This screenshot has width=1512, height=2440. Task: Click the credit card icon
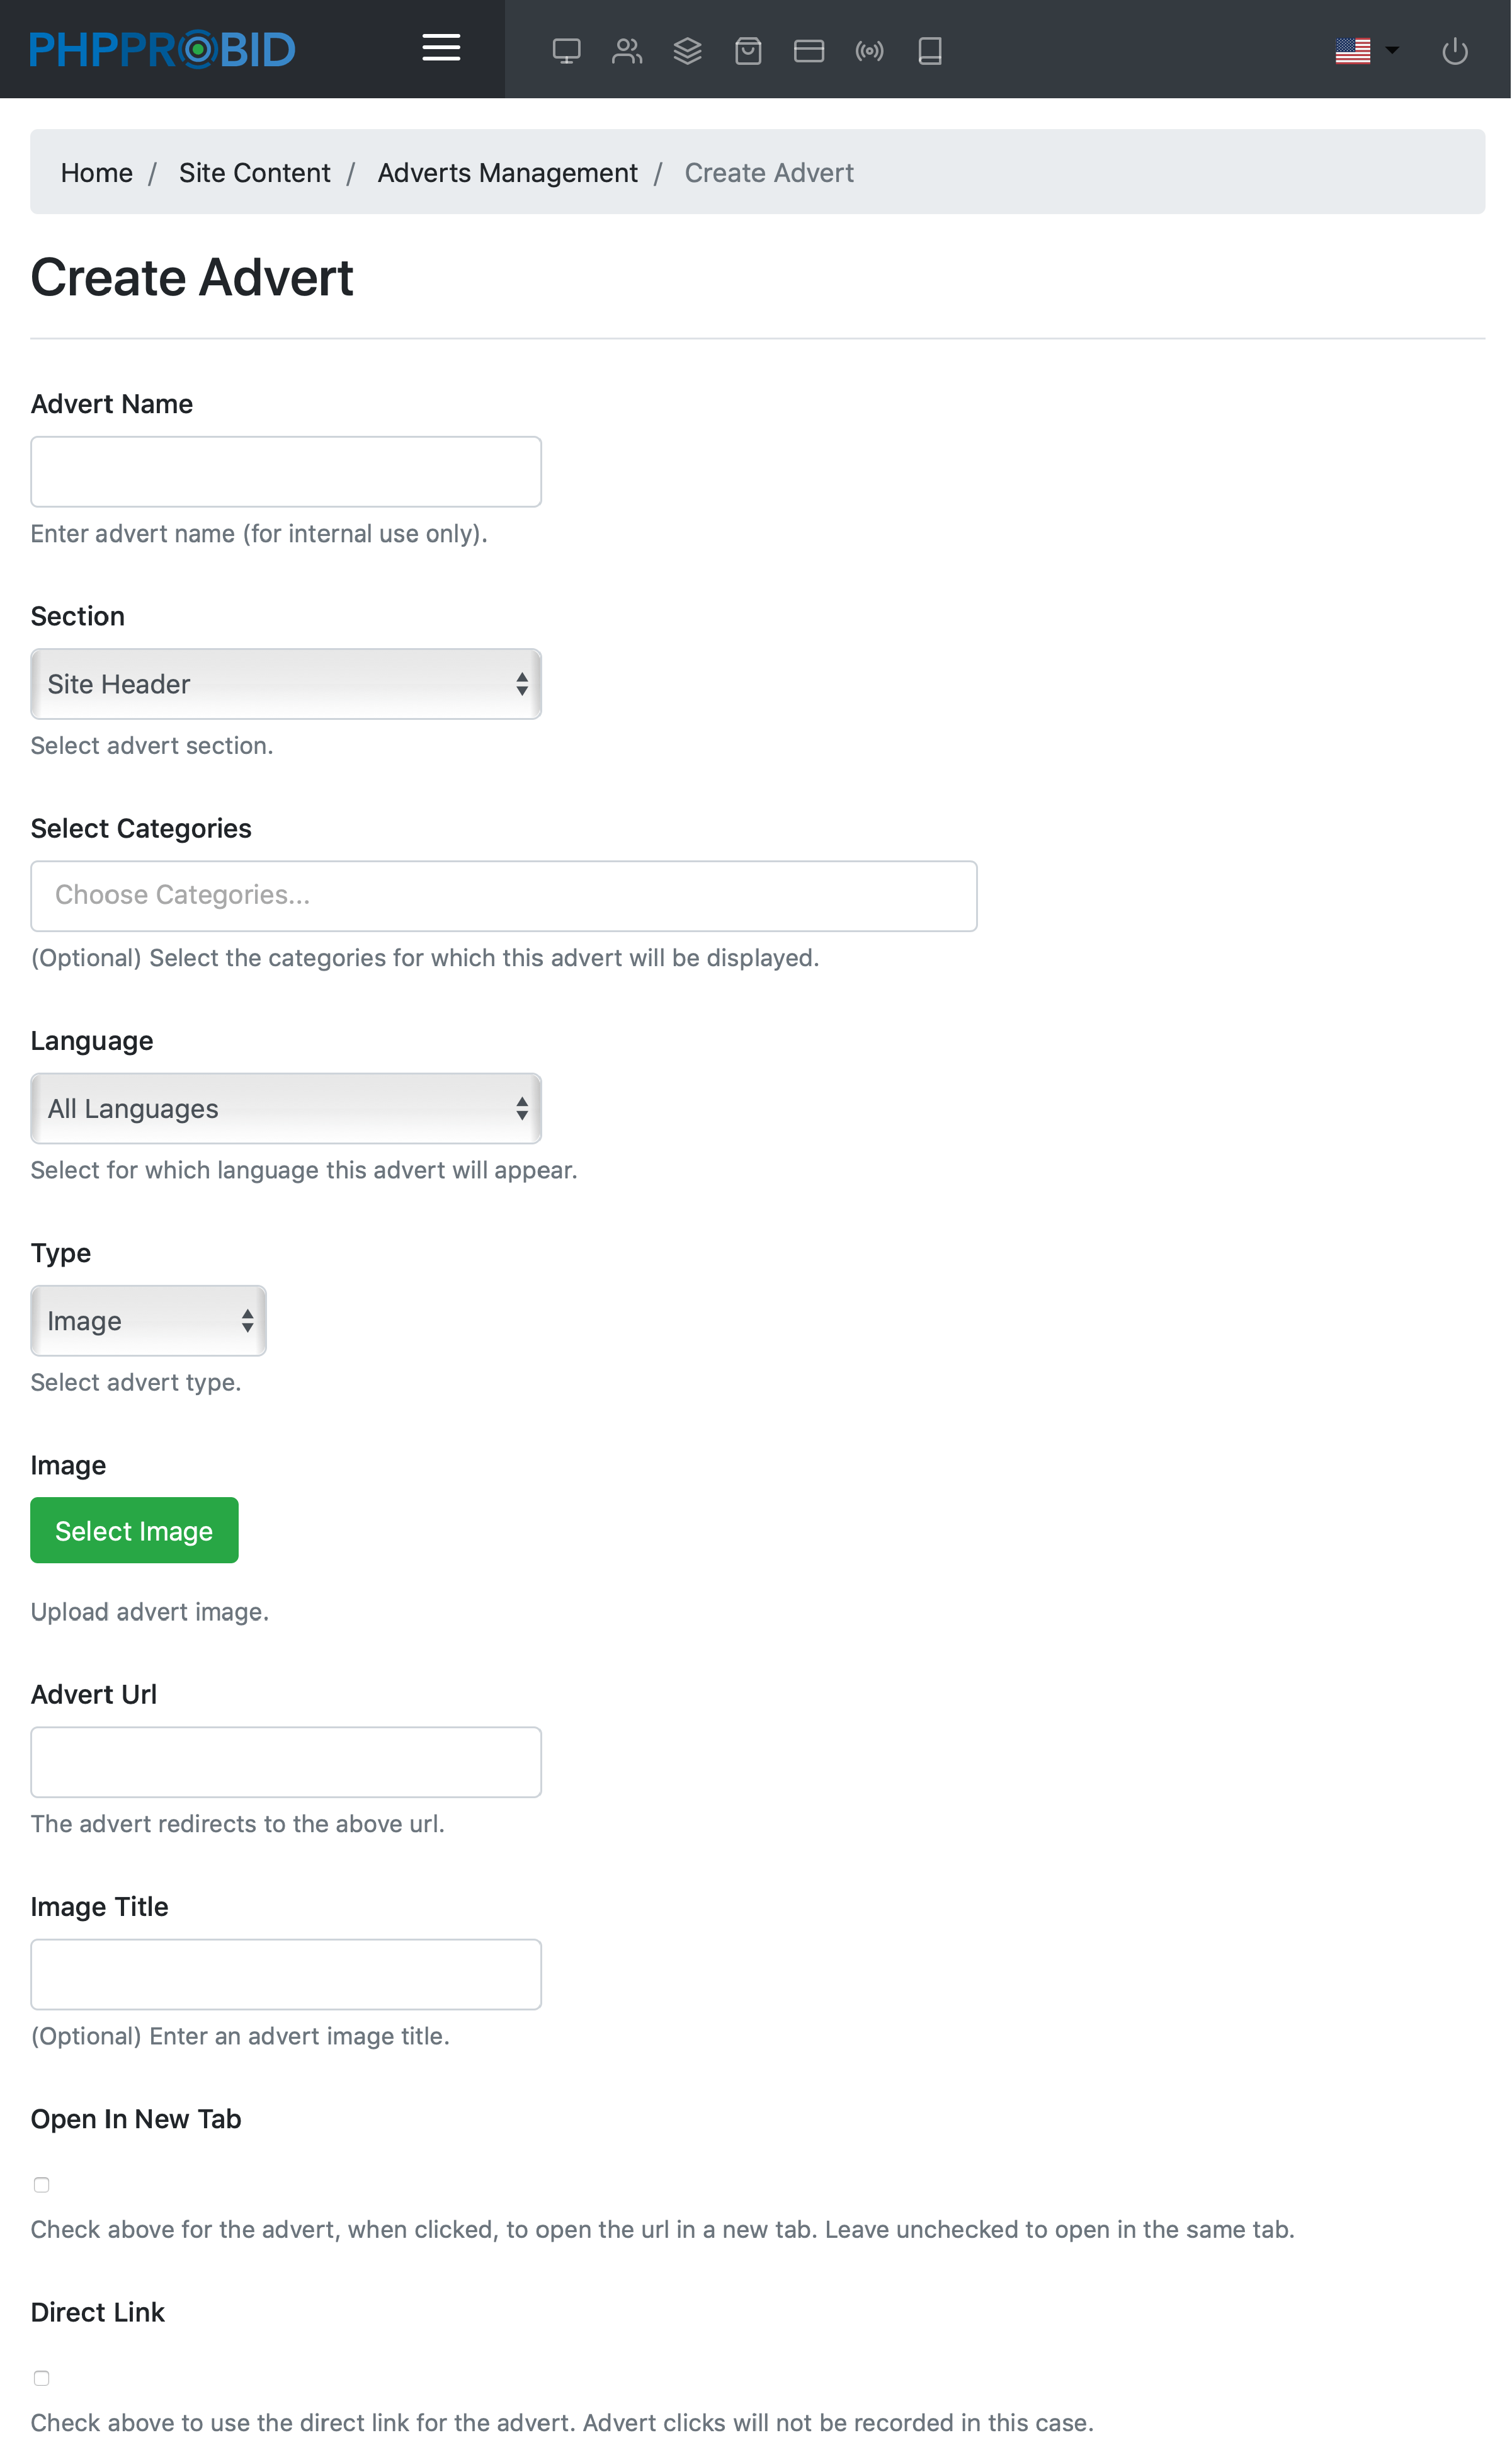pos(809,50)
